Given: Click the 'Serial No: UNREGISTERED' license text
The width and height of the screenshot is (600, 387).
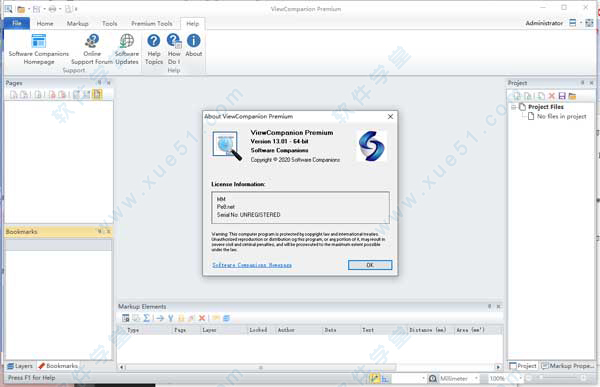Looking at the screenshot, I should click(249, 215).
